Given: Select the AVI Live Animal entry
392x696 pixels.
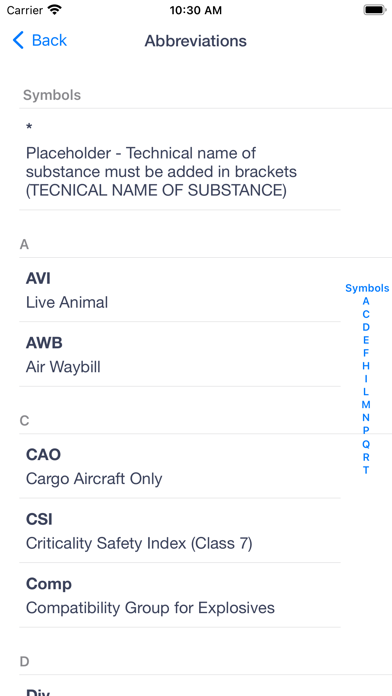Looking at the screenshot, I should coord(180,290).
